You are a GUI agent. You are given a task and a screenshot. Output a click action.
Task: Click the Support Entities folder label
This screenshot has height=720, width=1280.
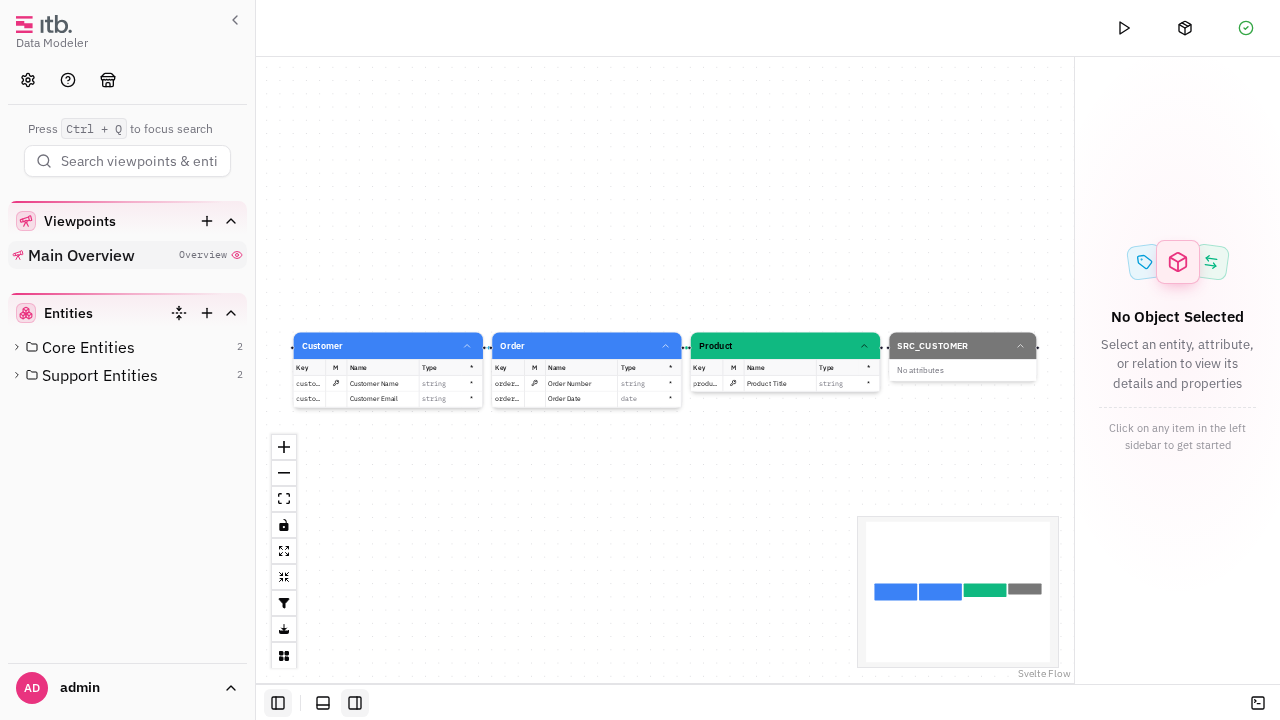coord(100,375)
